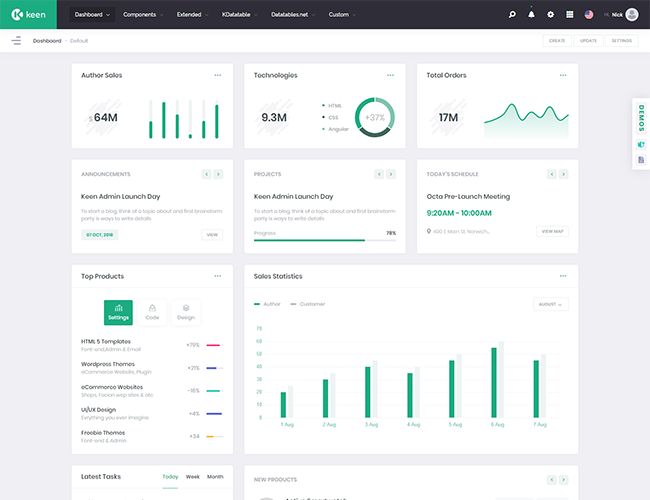Open Total Orders options menu
Viewport: 650px width, 500px height.
[563, 75]
